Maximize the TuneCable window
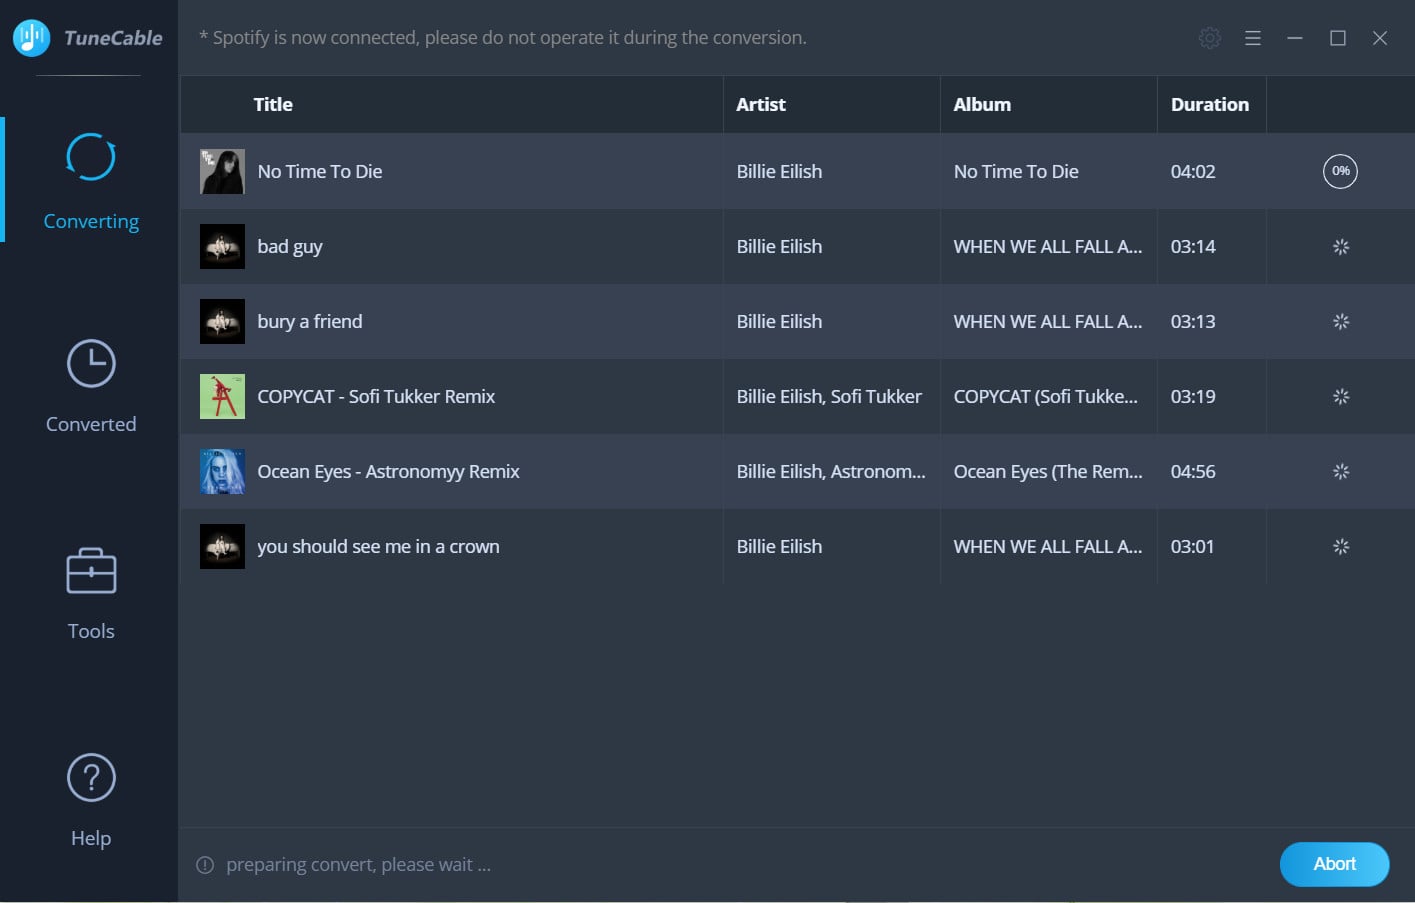 click(1338, 38)
